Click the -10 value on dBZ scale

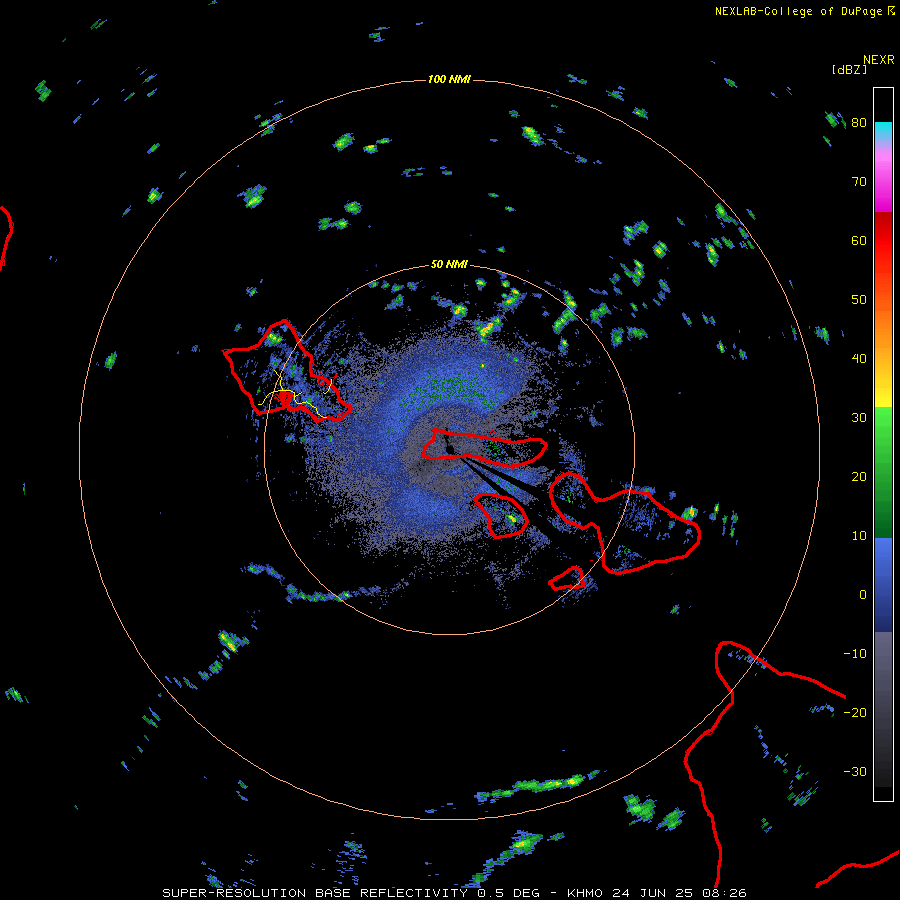(x=855, y=654)
